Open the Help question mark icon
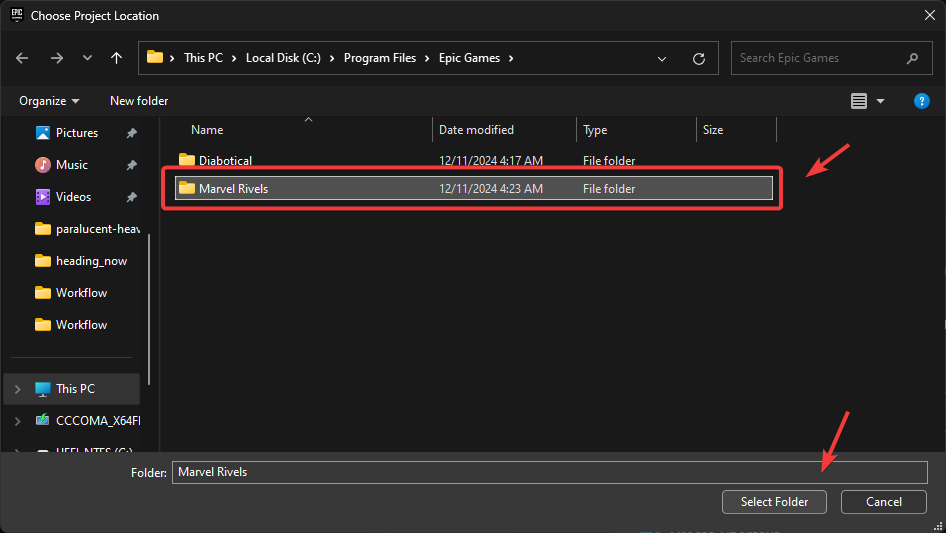This screenshot has width=946, height=533. coord(922,101)
